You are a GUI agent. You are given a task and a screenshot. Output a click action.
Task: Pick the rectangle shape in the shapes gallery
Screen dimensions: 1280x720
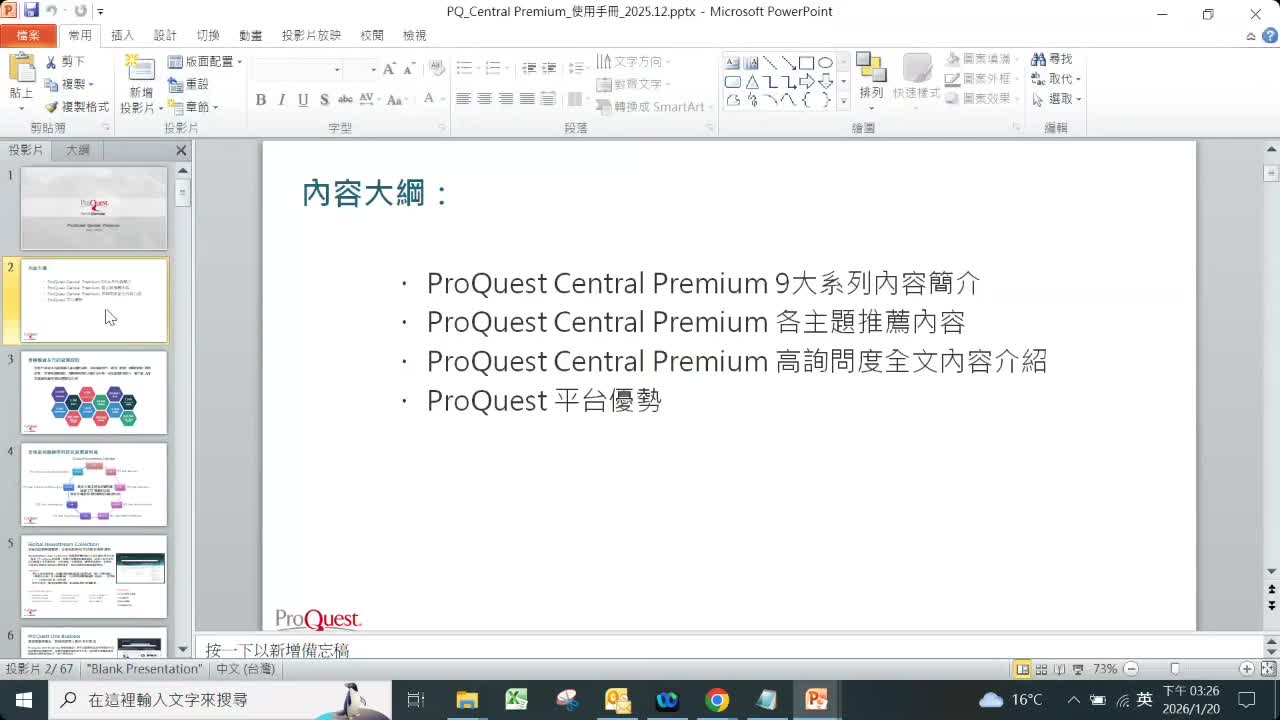[806, 63]
